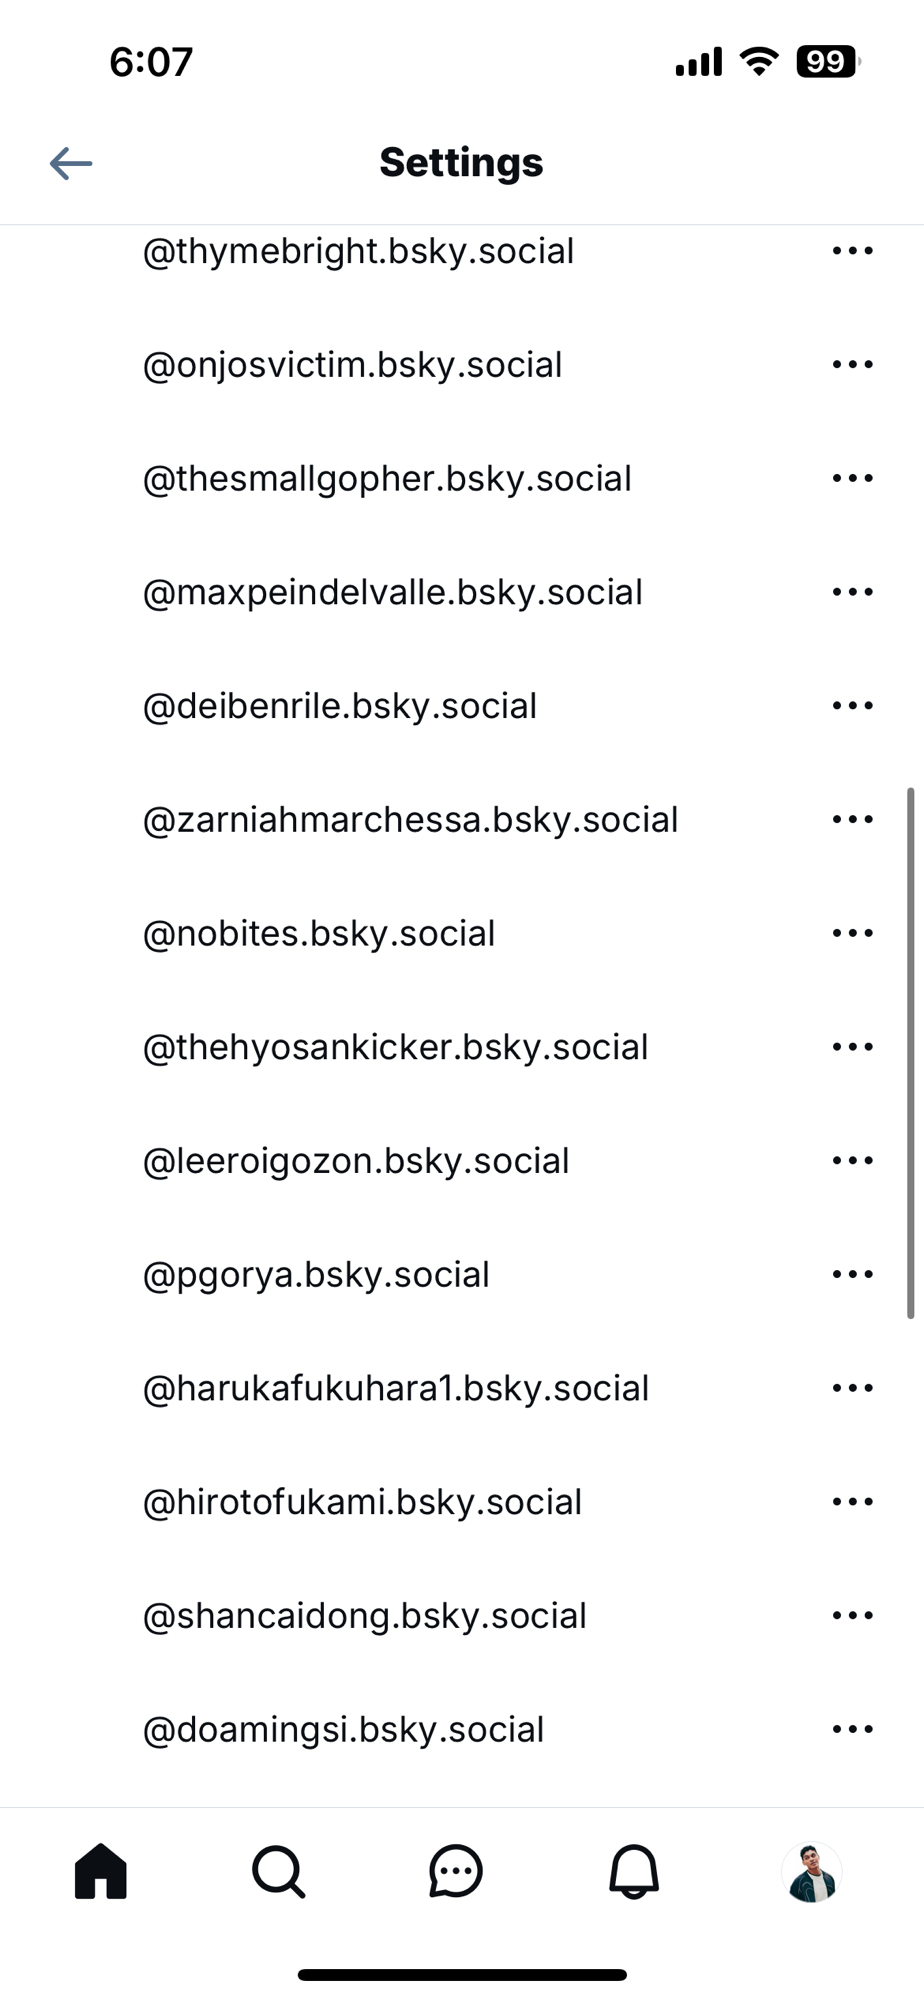924x2000 pixels.
Task: Tap the back arrow in Settings header
Action: 71,163
